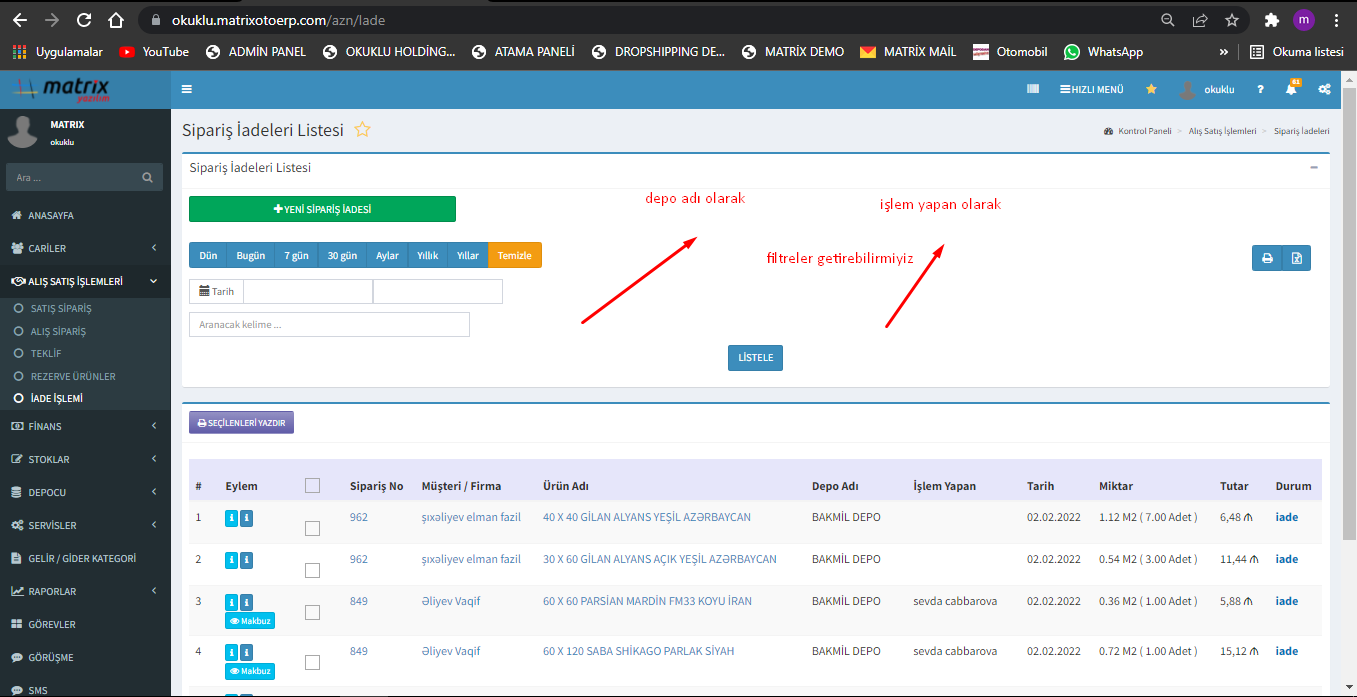Click the sidebar search magnifier icon
Viewport: 1357px width, 697px height.
point(147,178)
